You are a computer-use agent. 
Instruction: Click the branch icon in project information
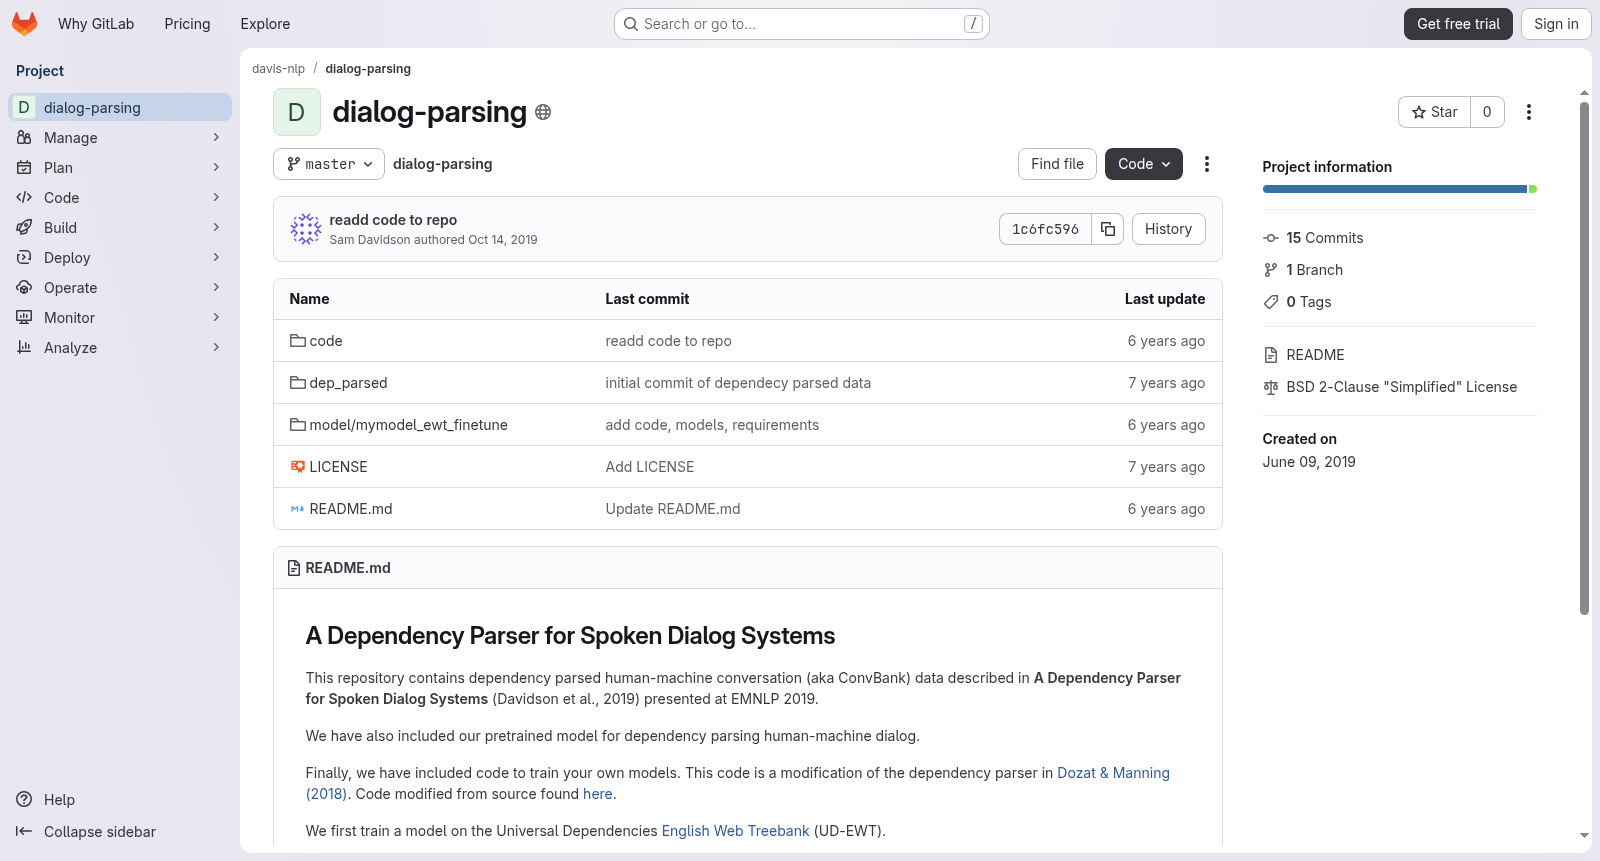tap(1271, 270)
